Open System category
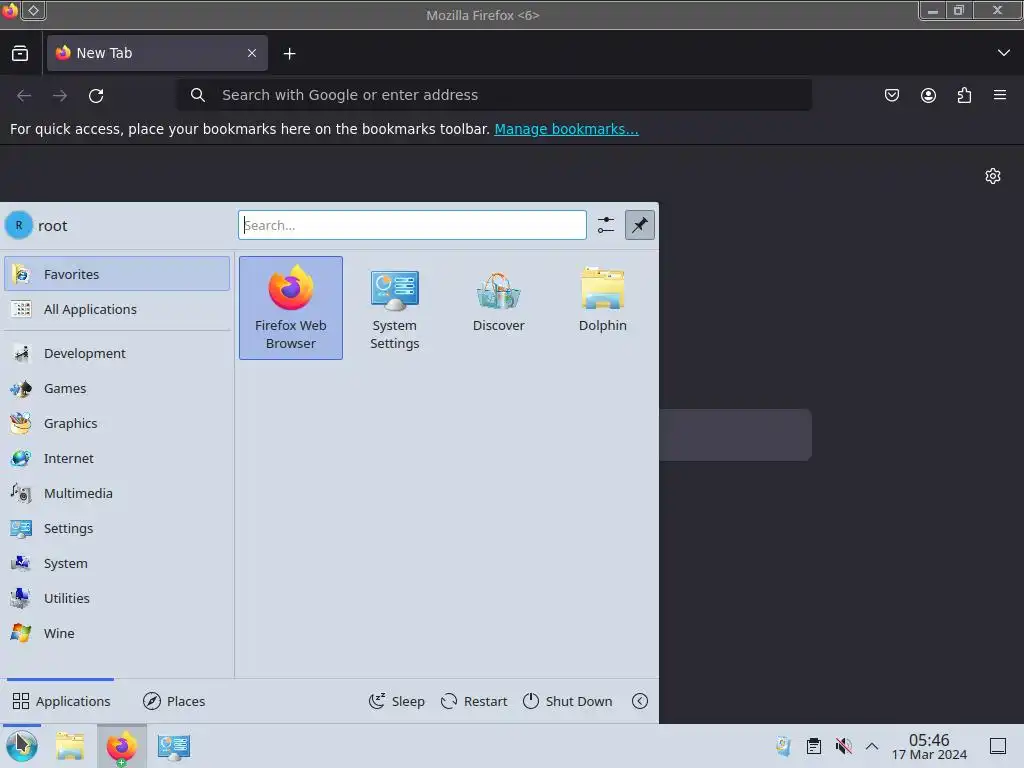This screenshot has height=768, width=1024. coord(117,564)
